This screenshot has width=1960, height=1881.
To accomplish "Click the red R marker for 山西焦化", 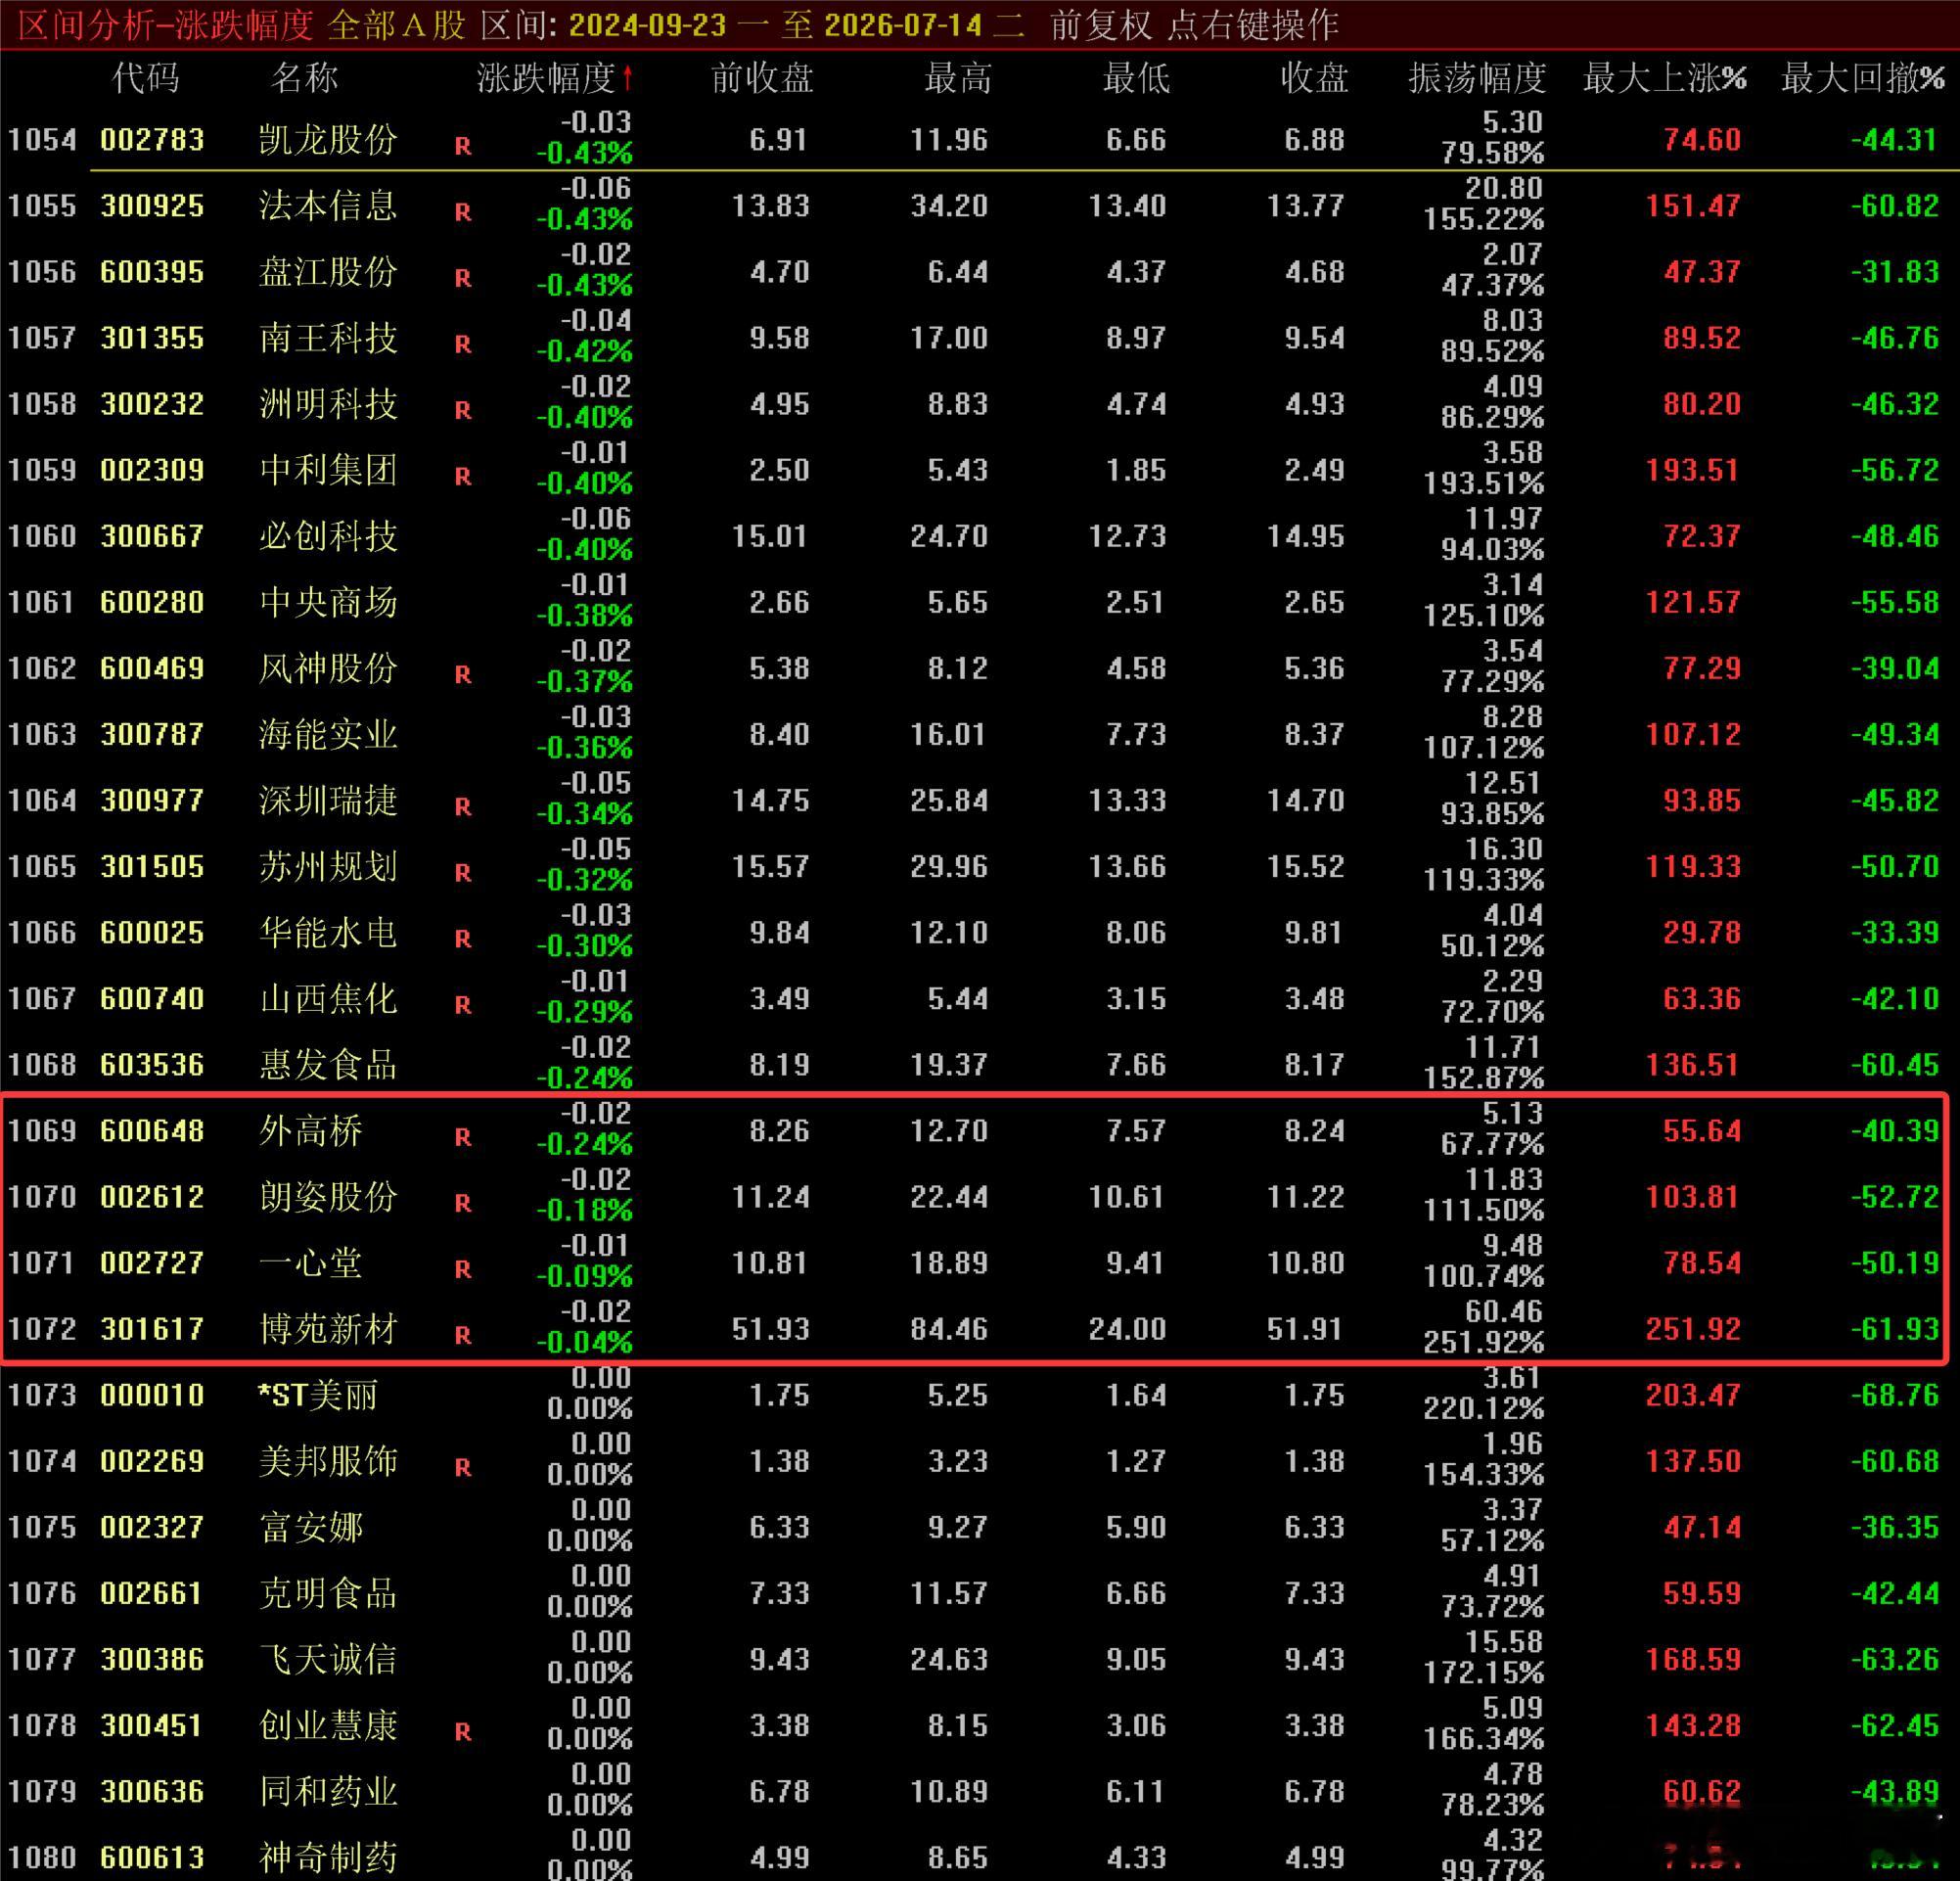I will point(463,1004).
